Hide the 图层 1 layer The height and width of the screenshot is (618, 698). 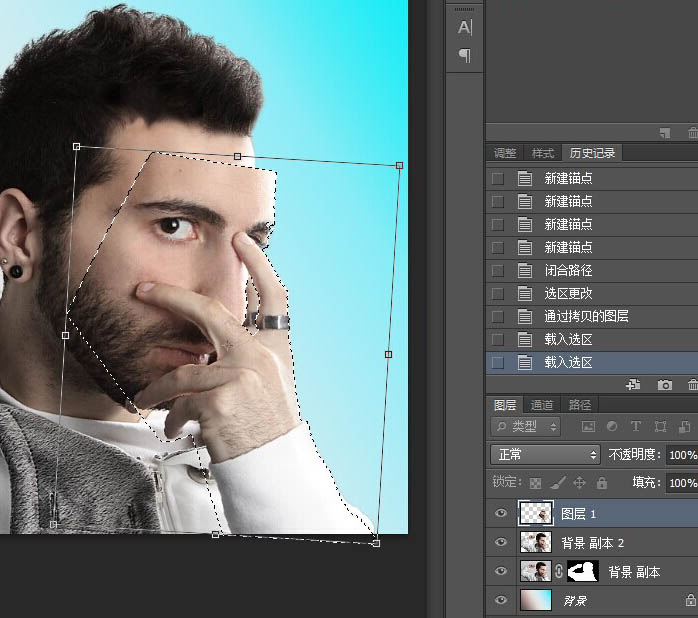501,514
